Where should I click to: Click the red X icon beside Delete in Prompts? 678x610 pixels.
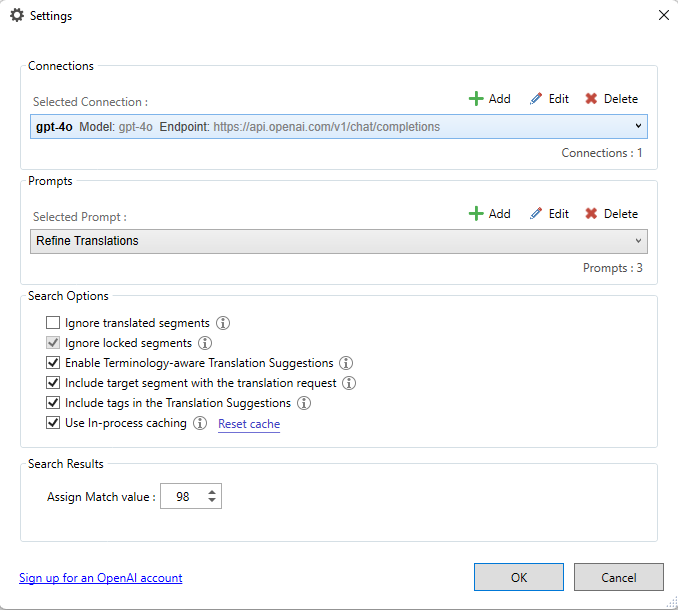(x=591, y=214)
